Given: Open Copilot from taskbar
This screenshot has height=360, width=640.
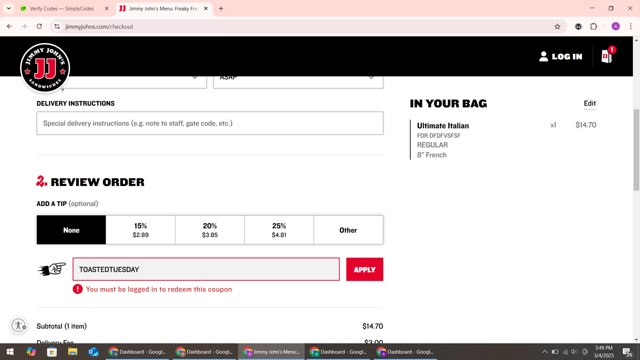Looking at the screenshot, I should click(31, 352).
